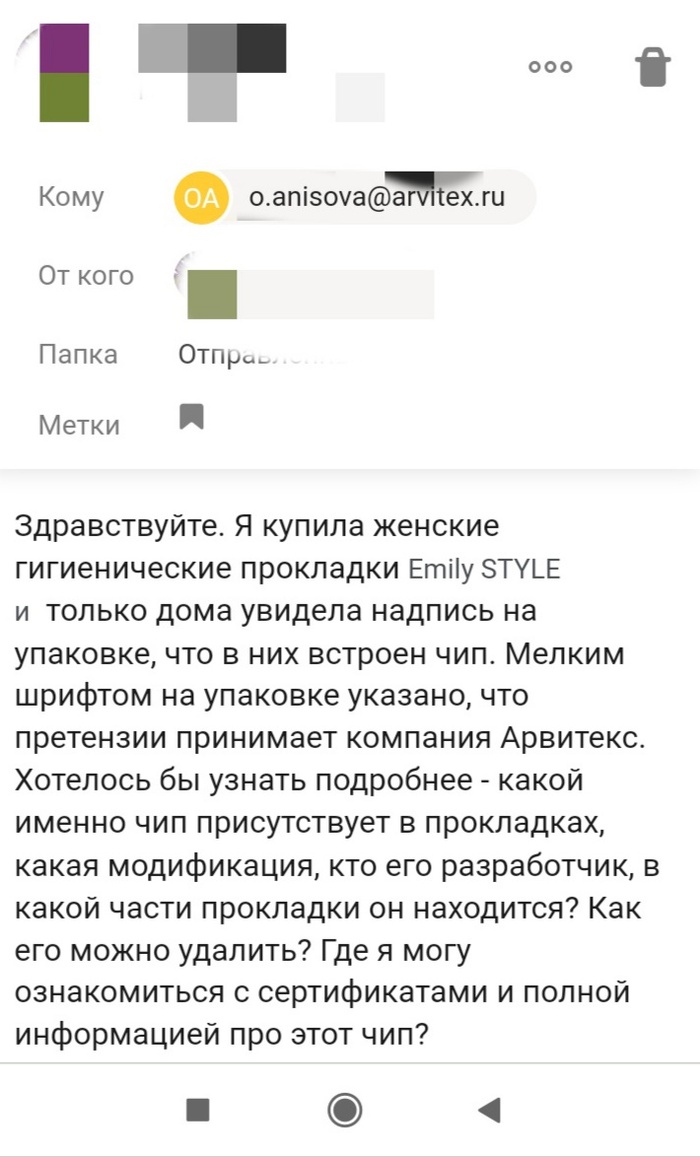The height and width of the screenshot is (1157, 700).
Task: Delete this email with the trash icon
Action: (x=652, y=67)
